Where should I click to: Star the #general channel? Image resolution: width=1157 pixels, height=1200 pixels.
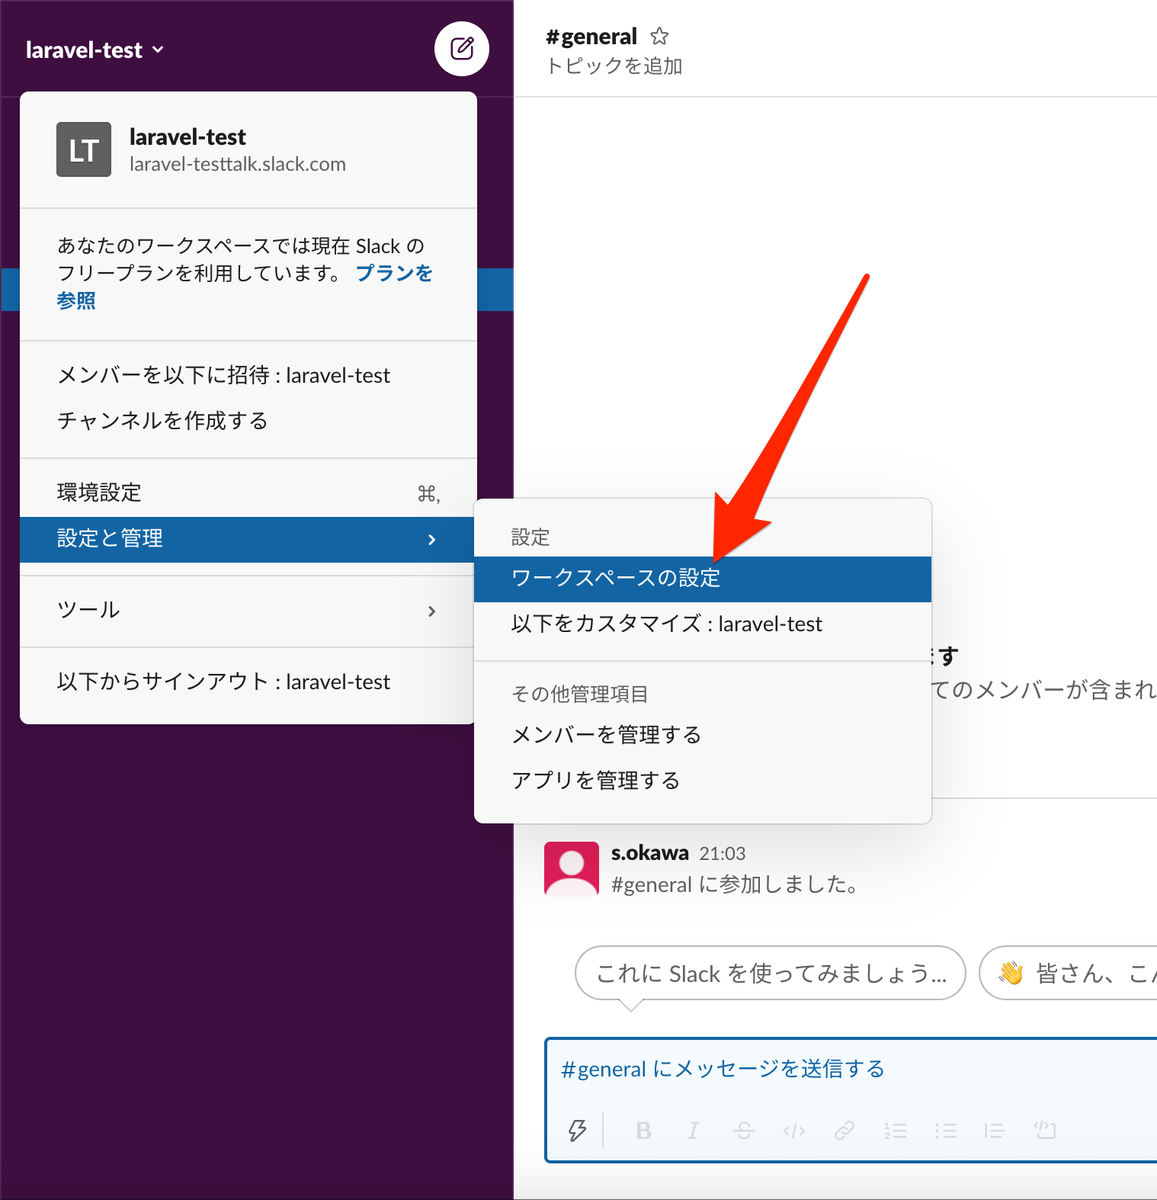click(659, 36)
